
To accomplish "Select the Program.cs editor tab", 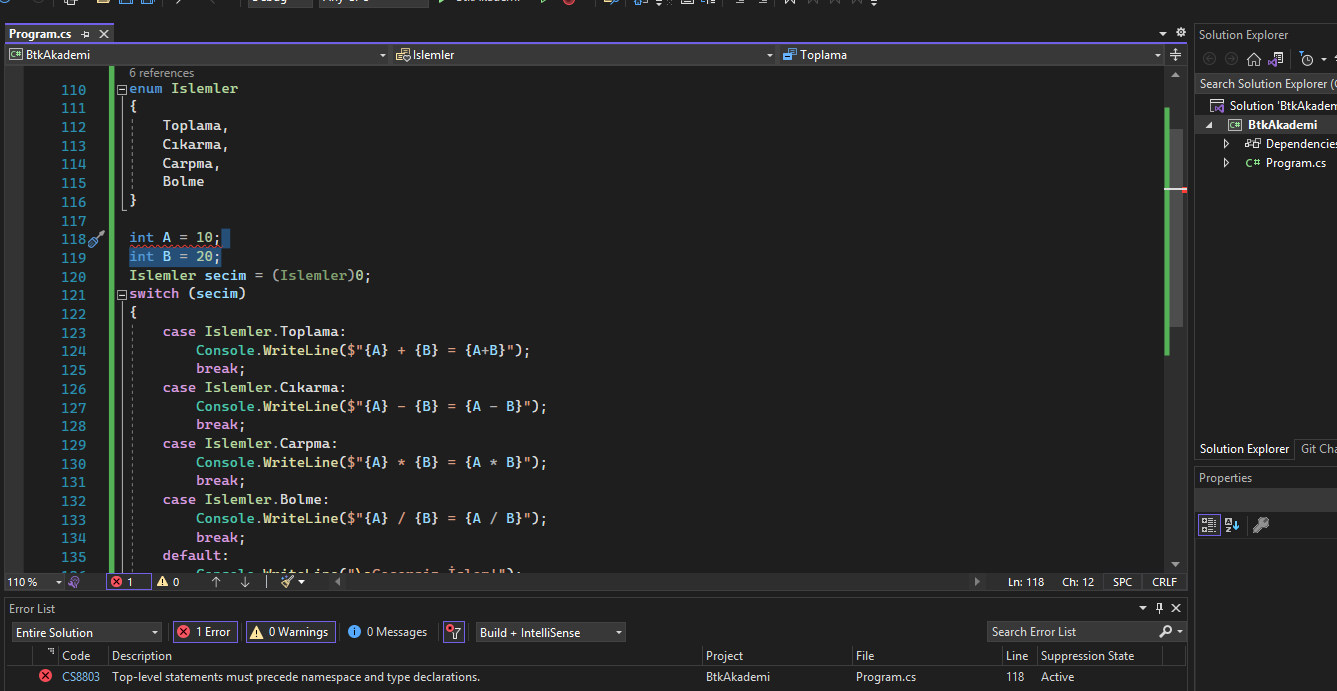I will (x=40, y=34).
